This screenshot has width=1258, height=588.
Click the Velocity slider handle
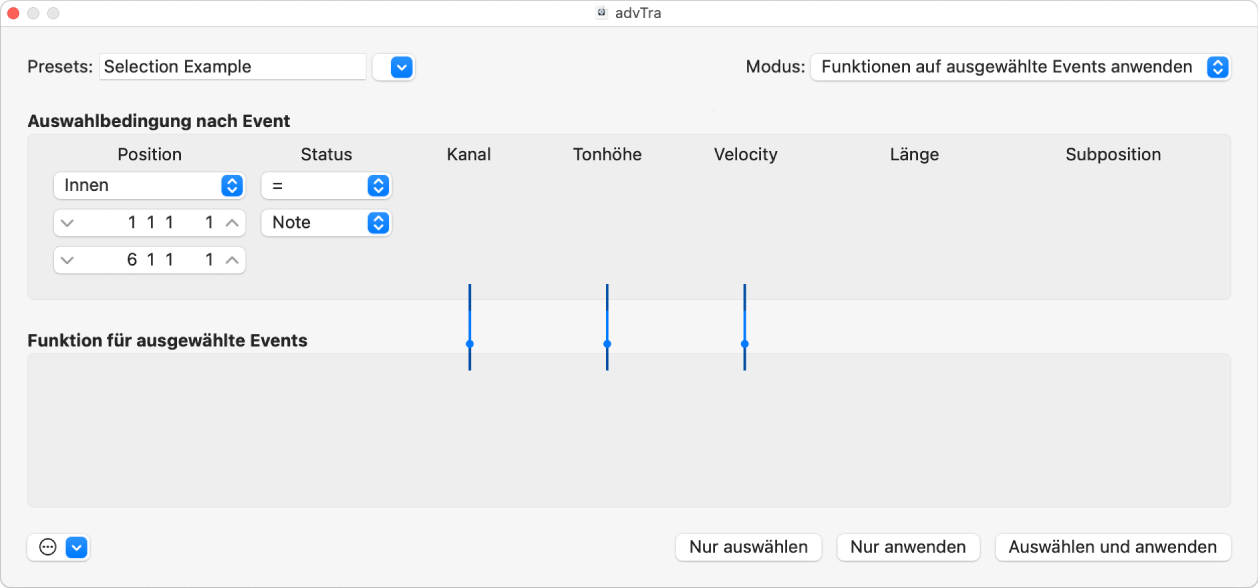(744, 344)
